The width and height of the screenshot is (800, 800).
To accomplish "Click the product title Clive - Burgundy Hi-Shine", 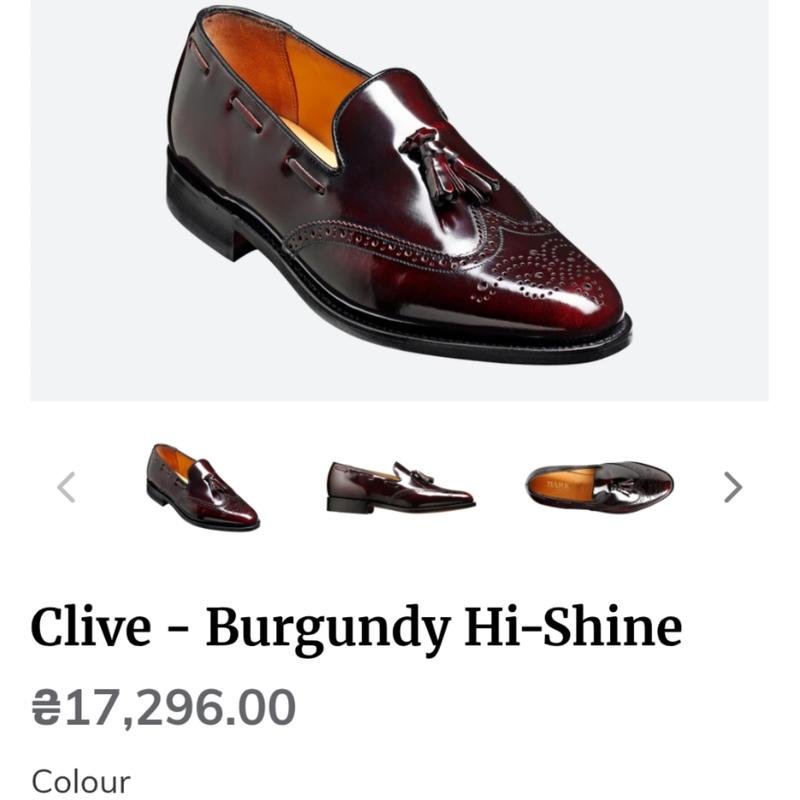I will click(x=356, y=629).
